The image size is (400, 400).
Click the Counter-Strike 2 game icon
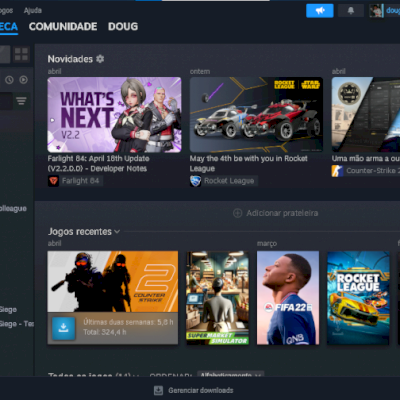(x=337, y=171)
